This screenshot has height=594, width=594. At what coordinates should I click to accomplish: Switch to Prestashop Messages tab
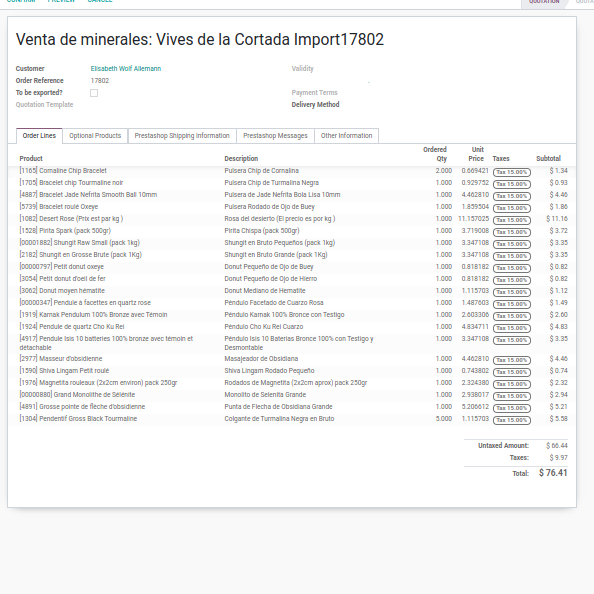[x=275, y=136]
